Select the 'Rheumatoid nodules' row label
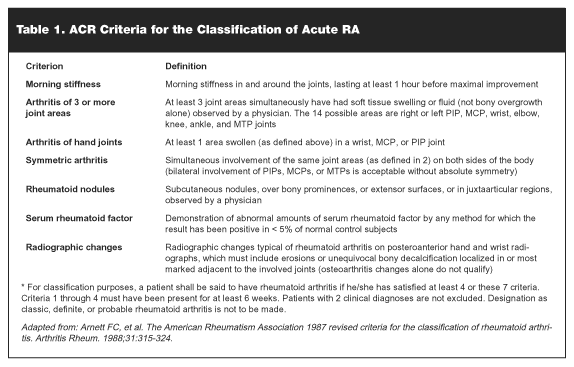This screenshot has height=367, width=574. 70,189
